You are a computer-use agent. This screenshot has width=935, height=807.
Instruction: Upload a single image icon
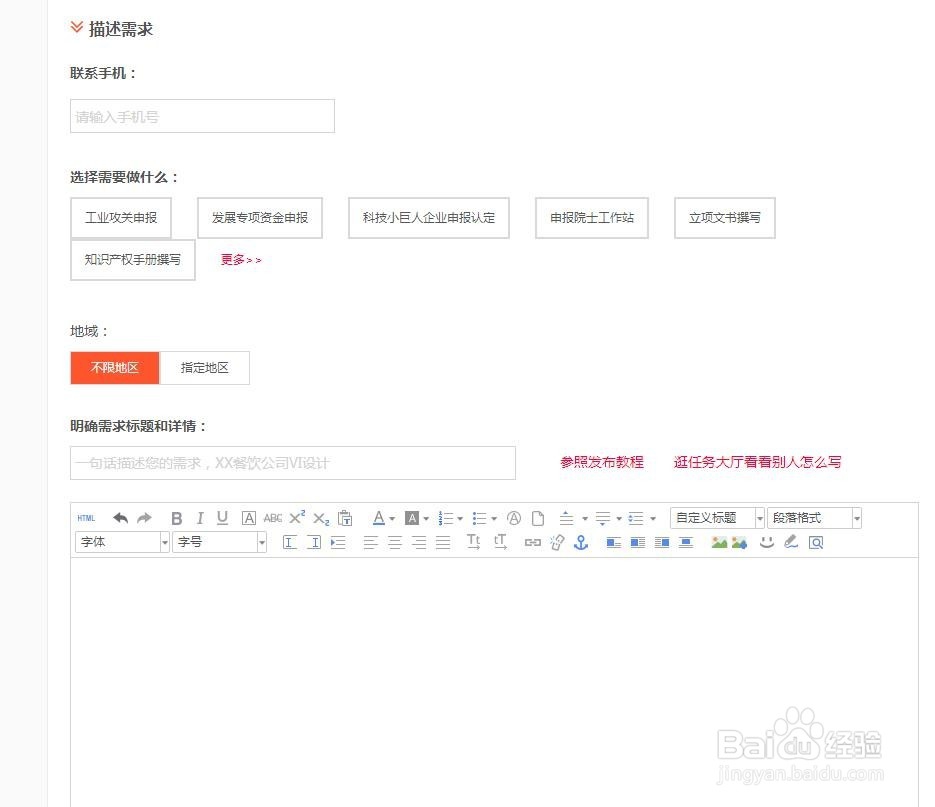pyautogui.click(x=719, y=542)
